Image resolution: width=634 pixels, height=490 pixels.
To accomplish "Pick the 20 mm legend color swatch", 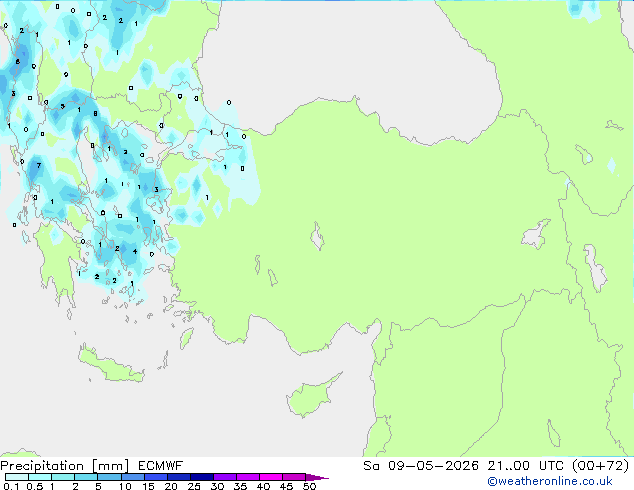I will (x=178, y=477).
